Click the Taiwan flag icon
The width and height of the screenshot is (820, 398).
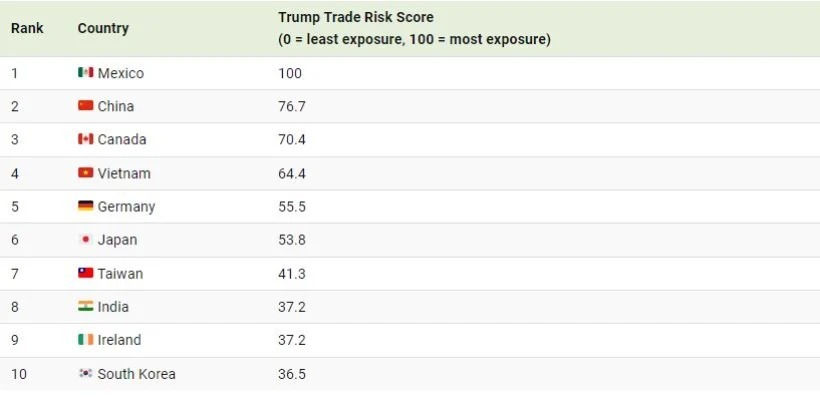coord(86,273)
